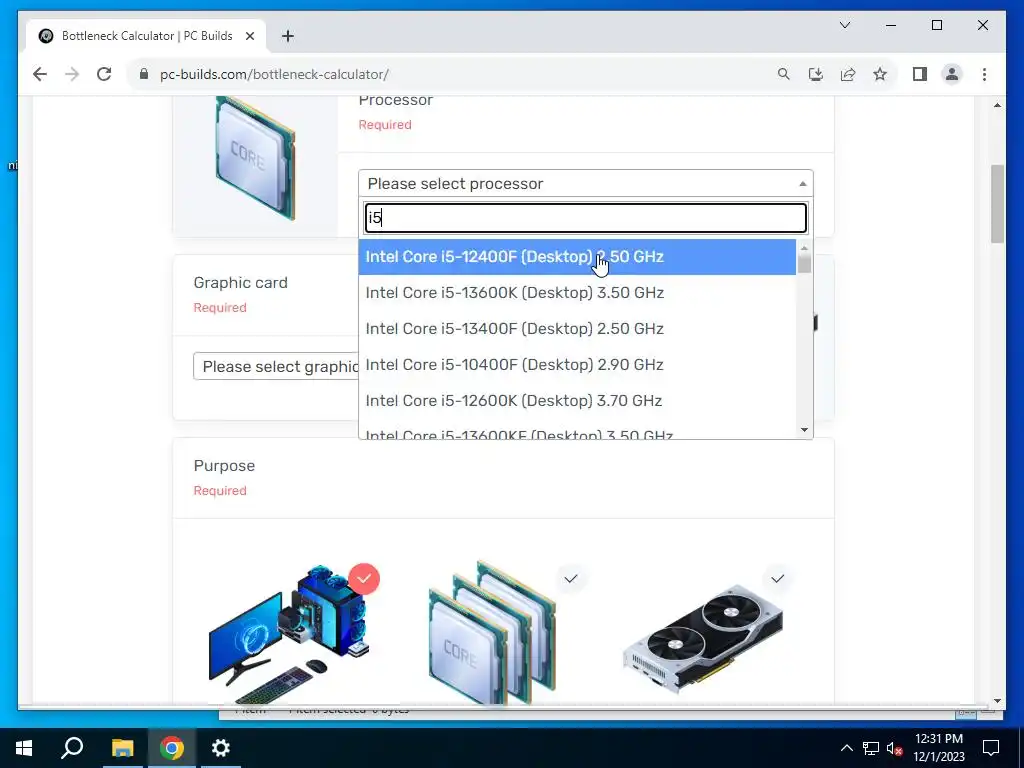Open the Please select graphic card dropdown
This screenshot has width=1024, height=768.
276,366
